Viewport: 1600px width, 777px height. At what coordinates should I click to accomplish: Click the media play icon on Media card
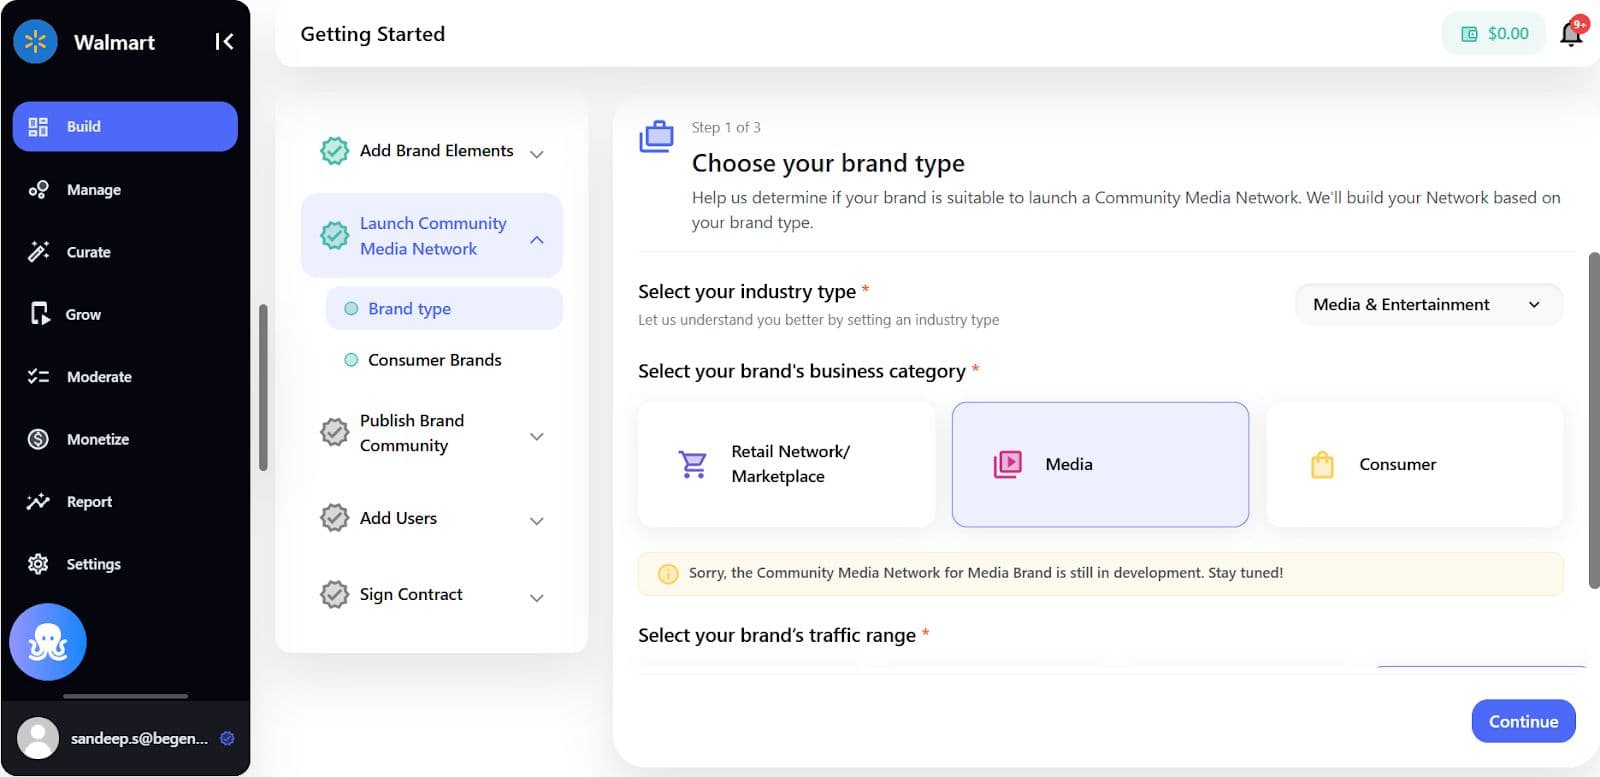pos(1007,464)
